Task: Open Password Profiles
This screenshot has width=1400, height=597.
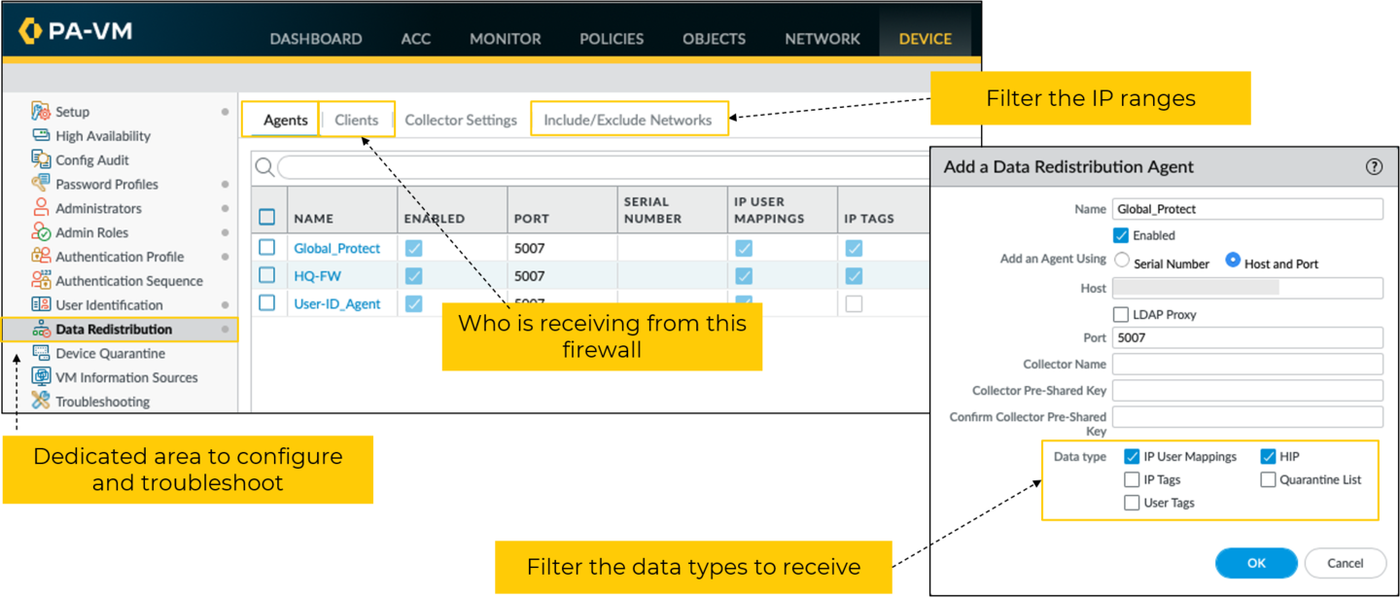Action: coord(107,184)
